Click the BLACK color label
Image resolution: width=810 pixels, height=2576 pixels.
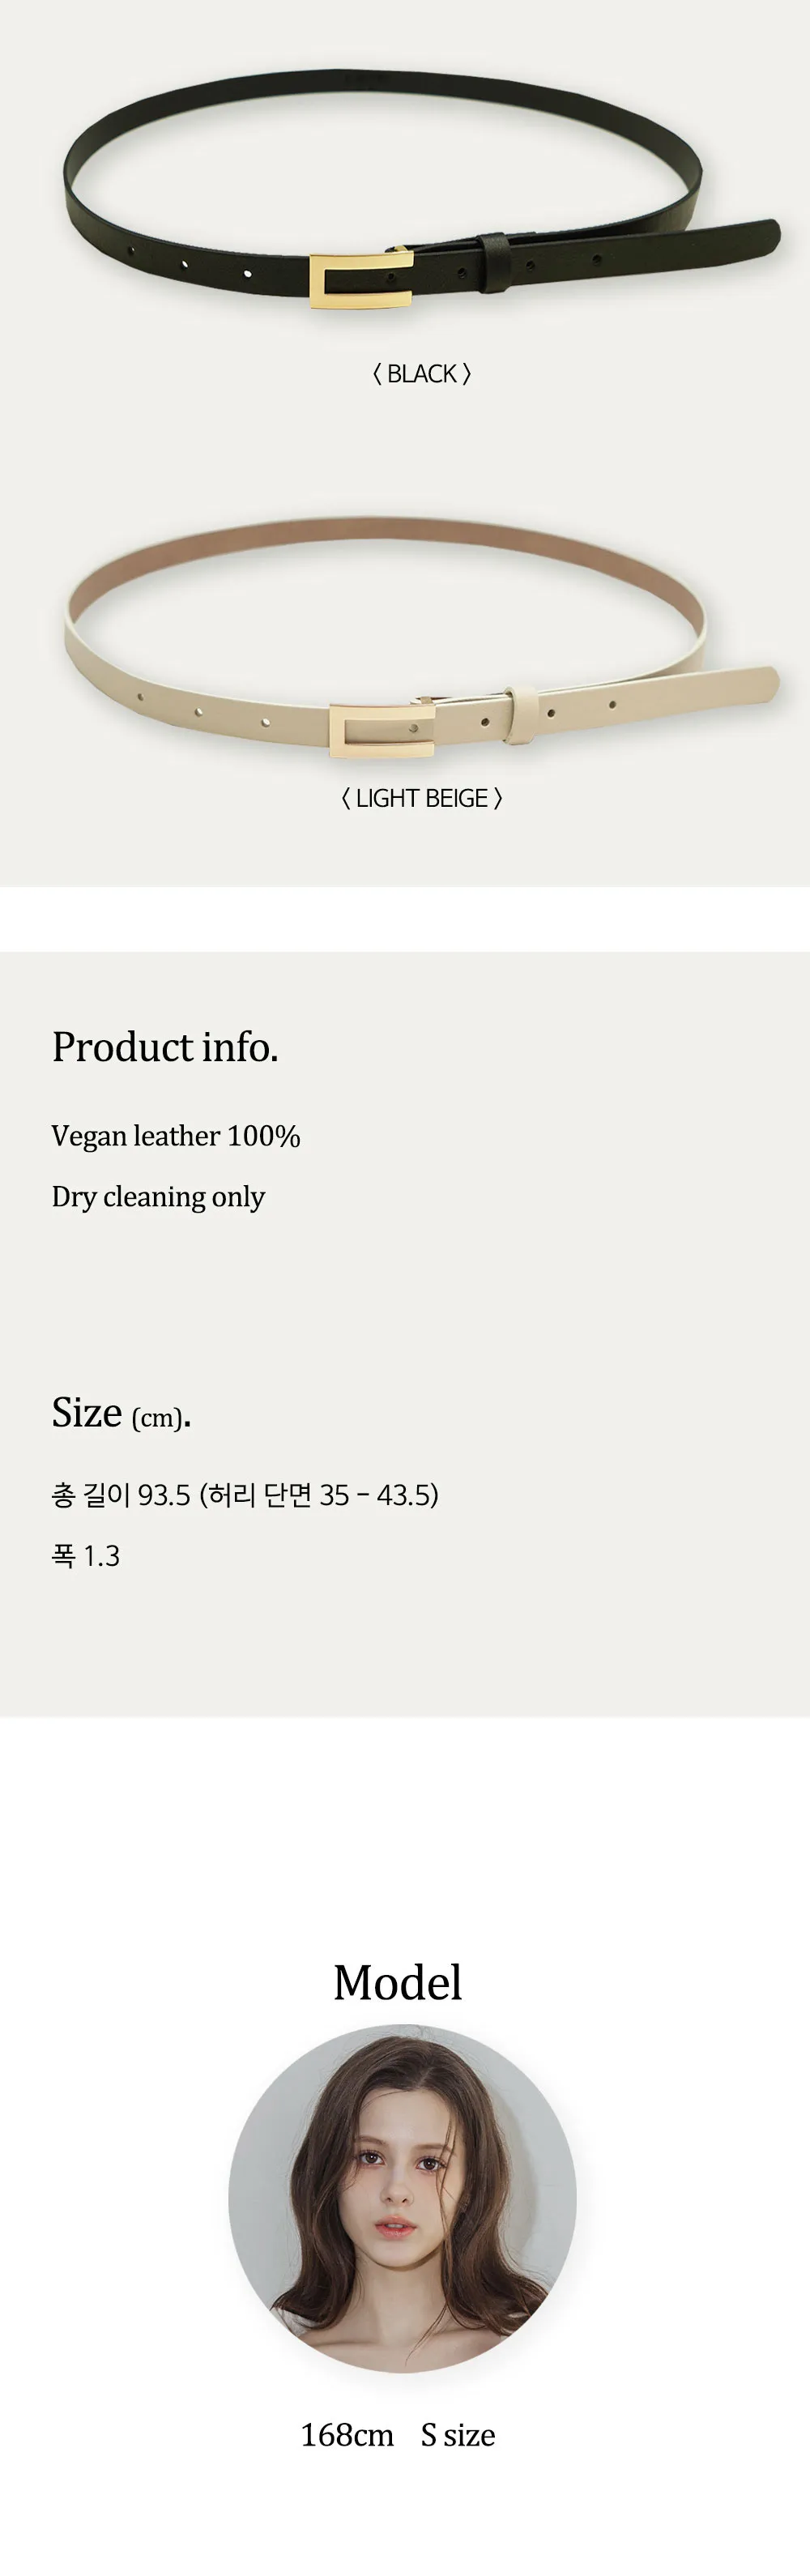[x=421, y=374]
